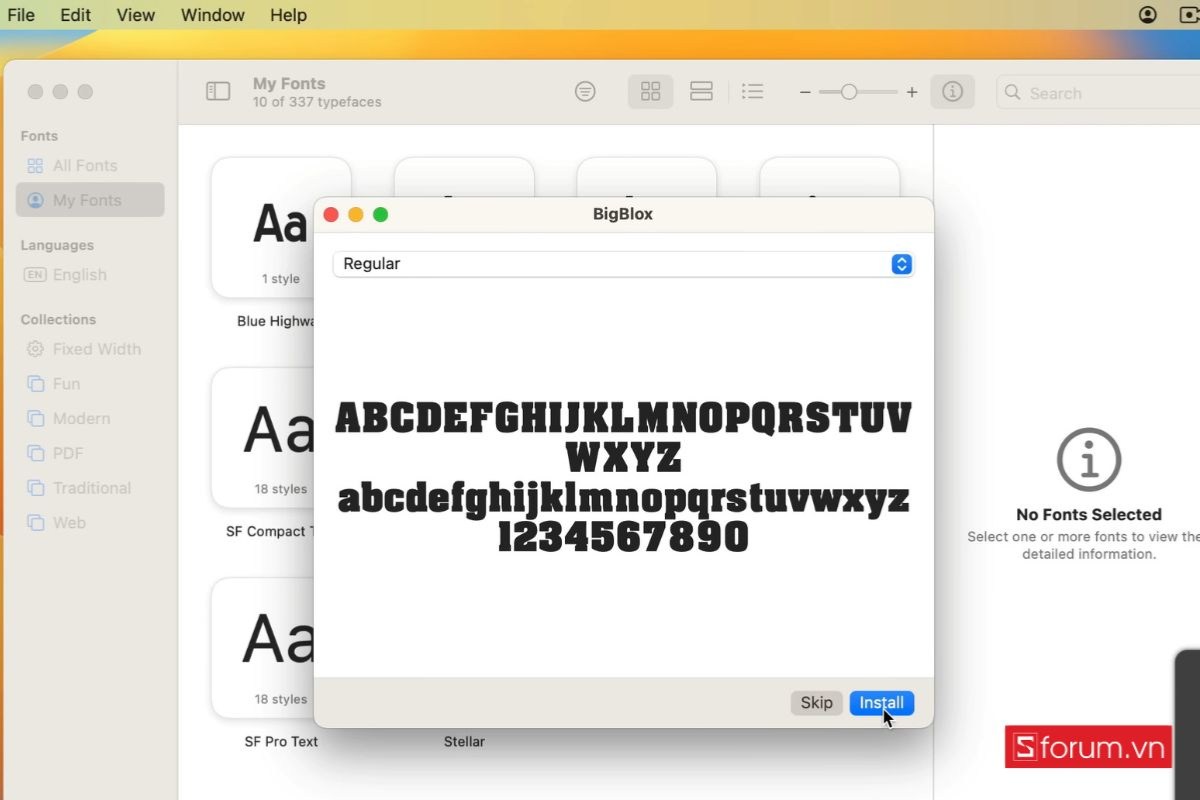Image resolution: width=1200 pixels, height=800 pixels.
Task: Switch to grid view
Action: (651, 92)
